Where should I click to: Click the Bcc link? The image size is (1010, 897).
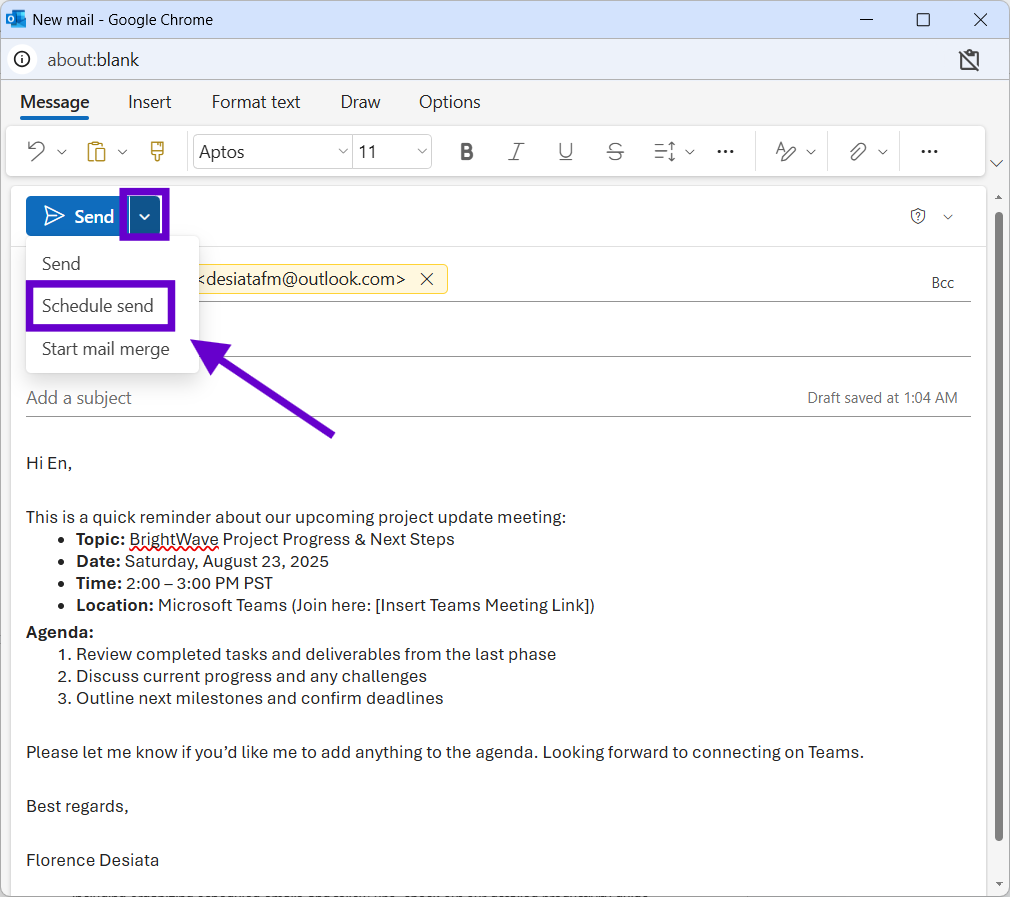[x=942, y=283]
